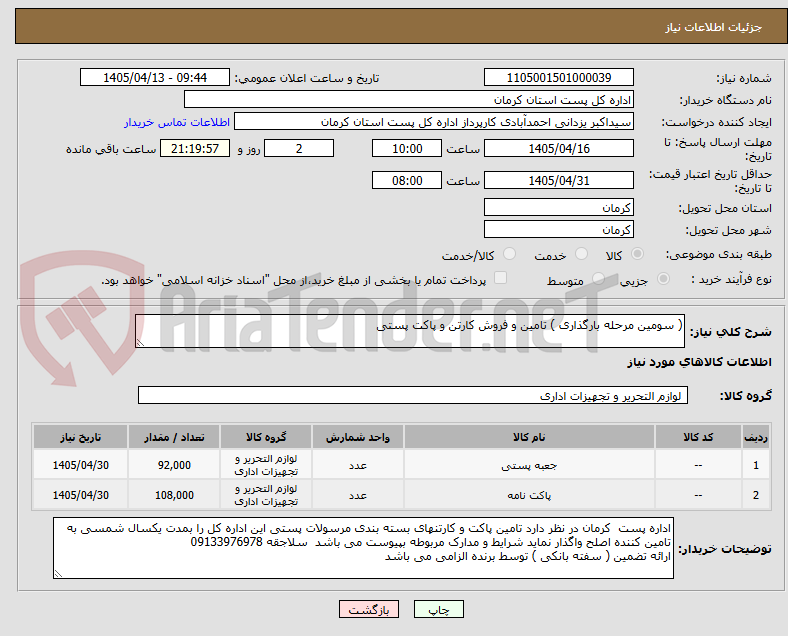Click the طبقه بندی موضوعی label
788x636 pixels.
[719, 255]
